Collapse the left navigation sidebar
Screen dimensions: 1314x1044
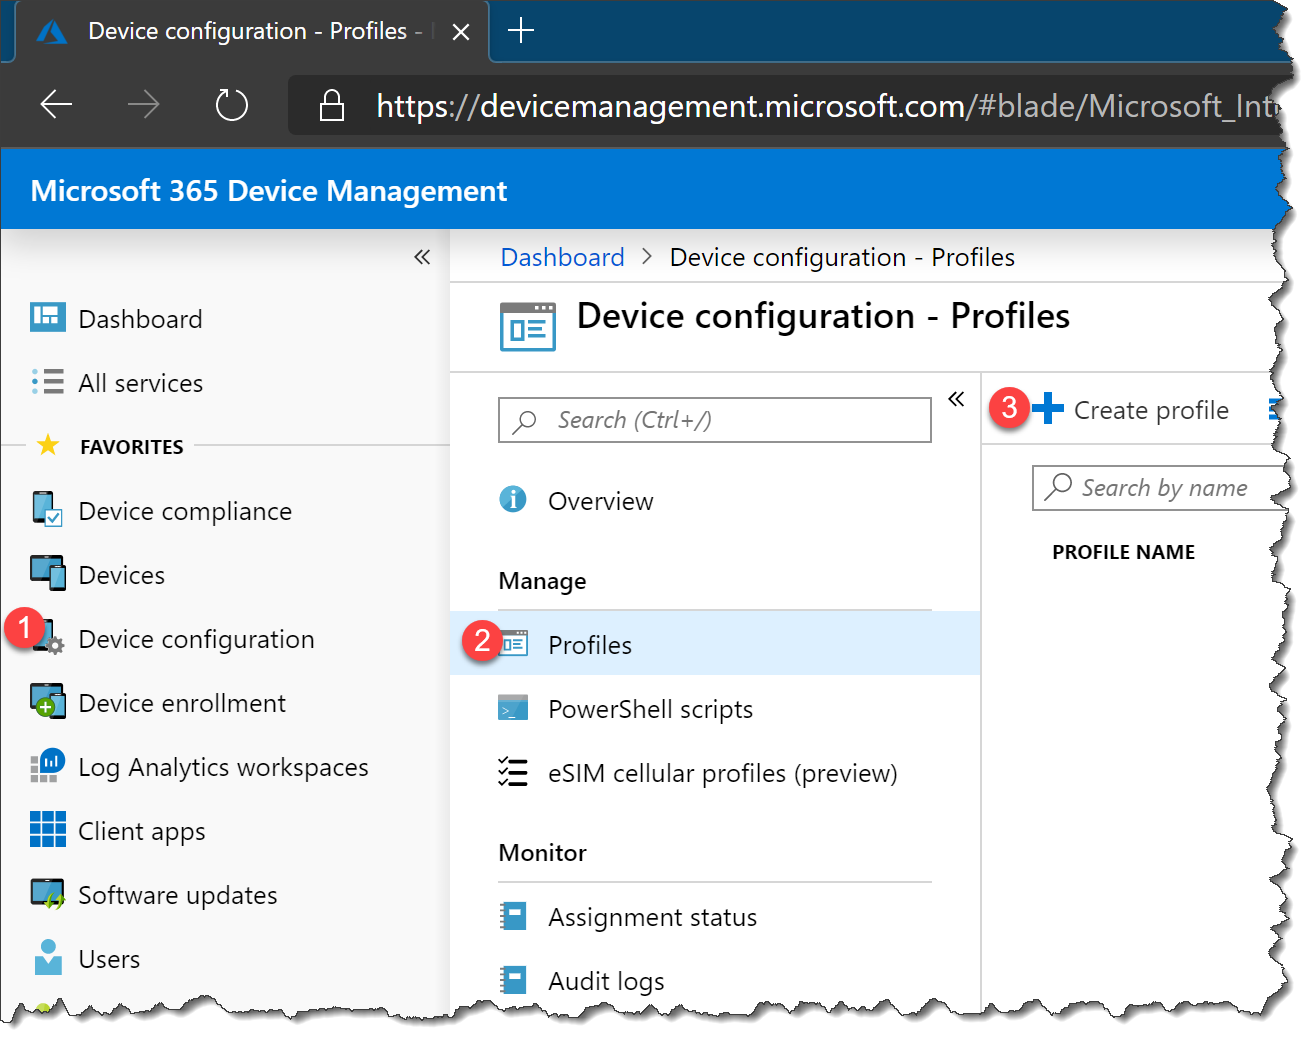421,257
